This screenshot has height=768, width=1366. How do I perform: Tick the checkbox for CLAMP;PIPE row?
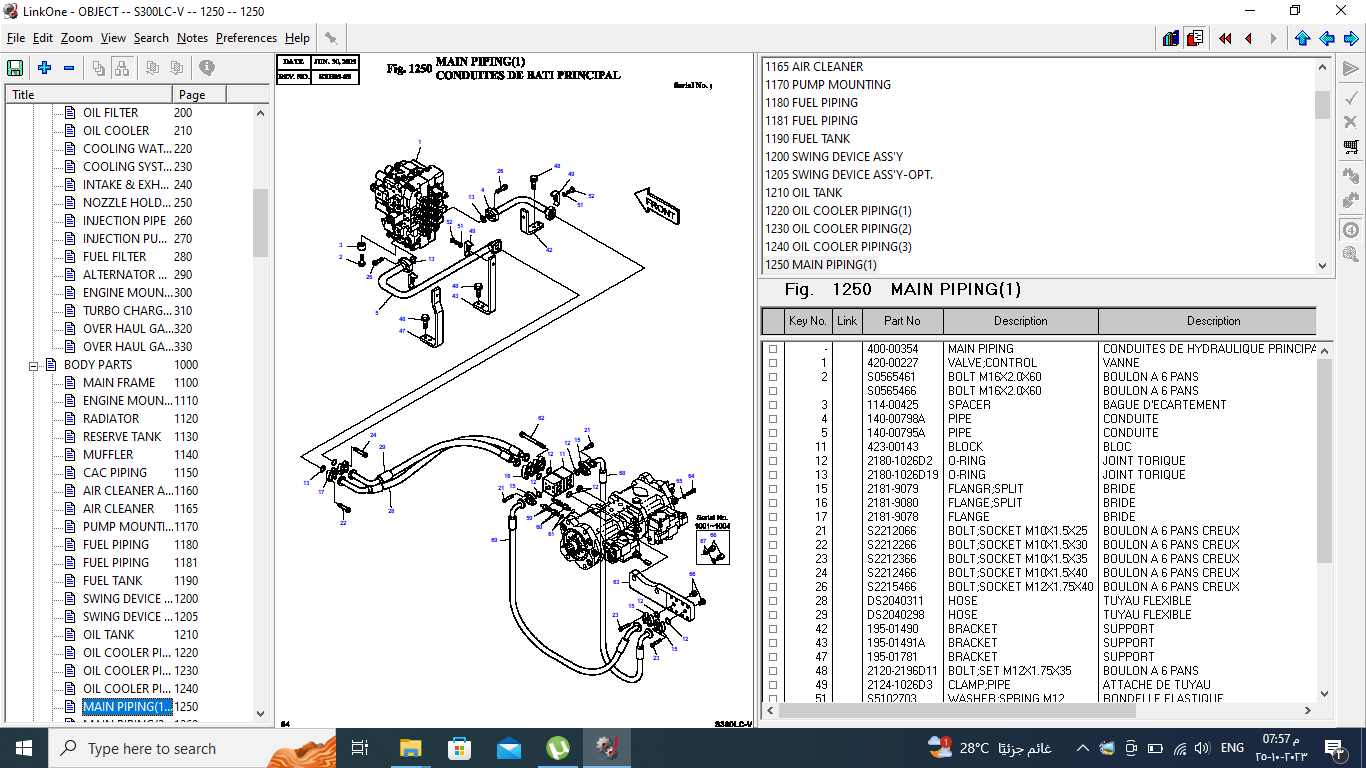pos(773,685)
